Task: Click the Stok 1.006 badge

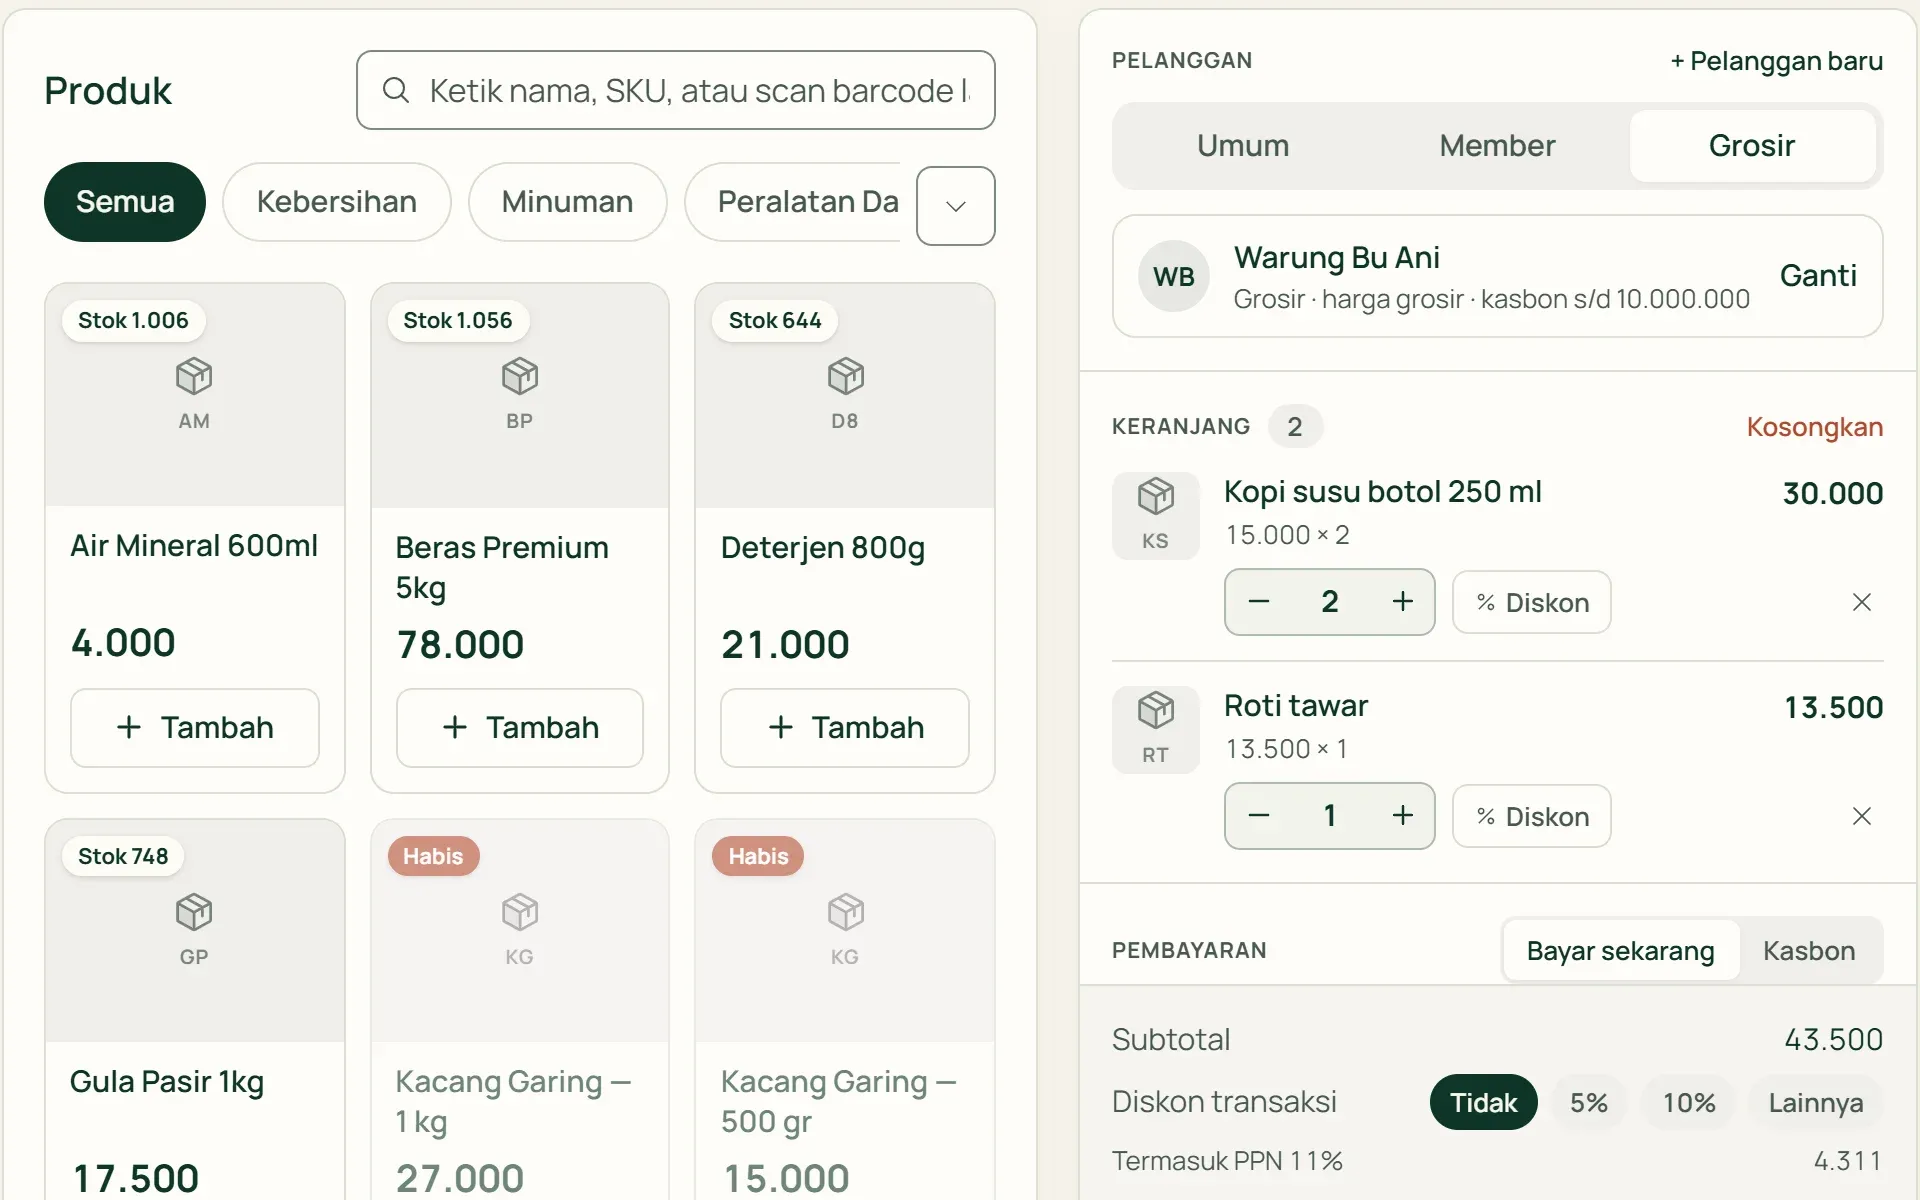Action: pyautogui.click(x=133, y=321)
